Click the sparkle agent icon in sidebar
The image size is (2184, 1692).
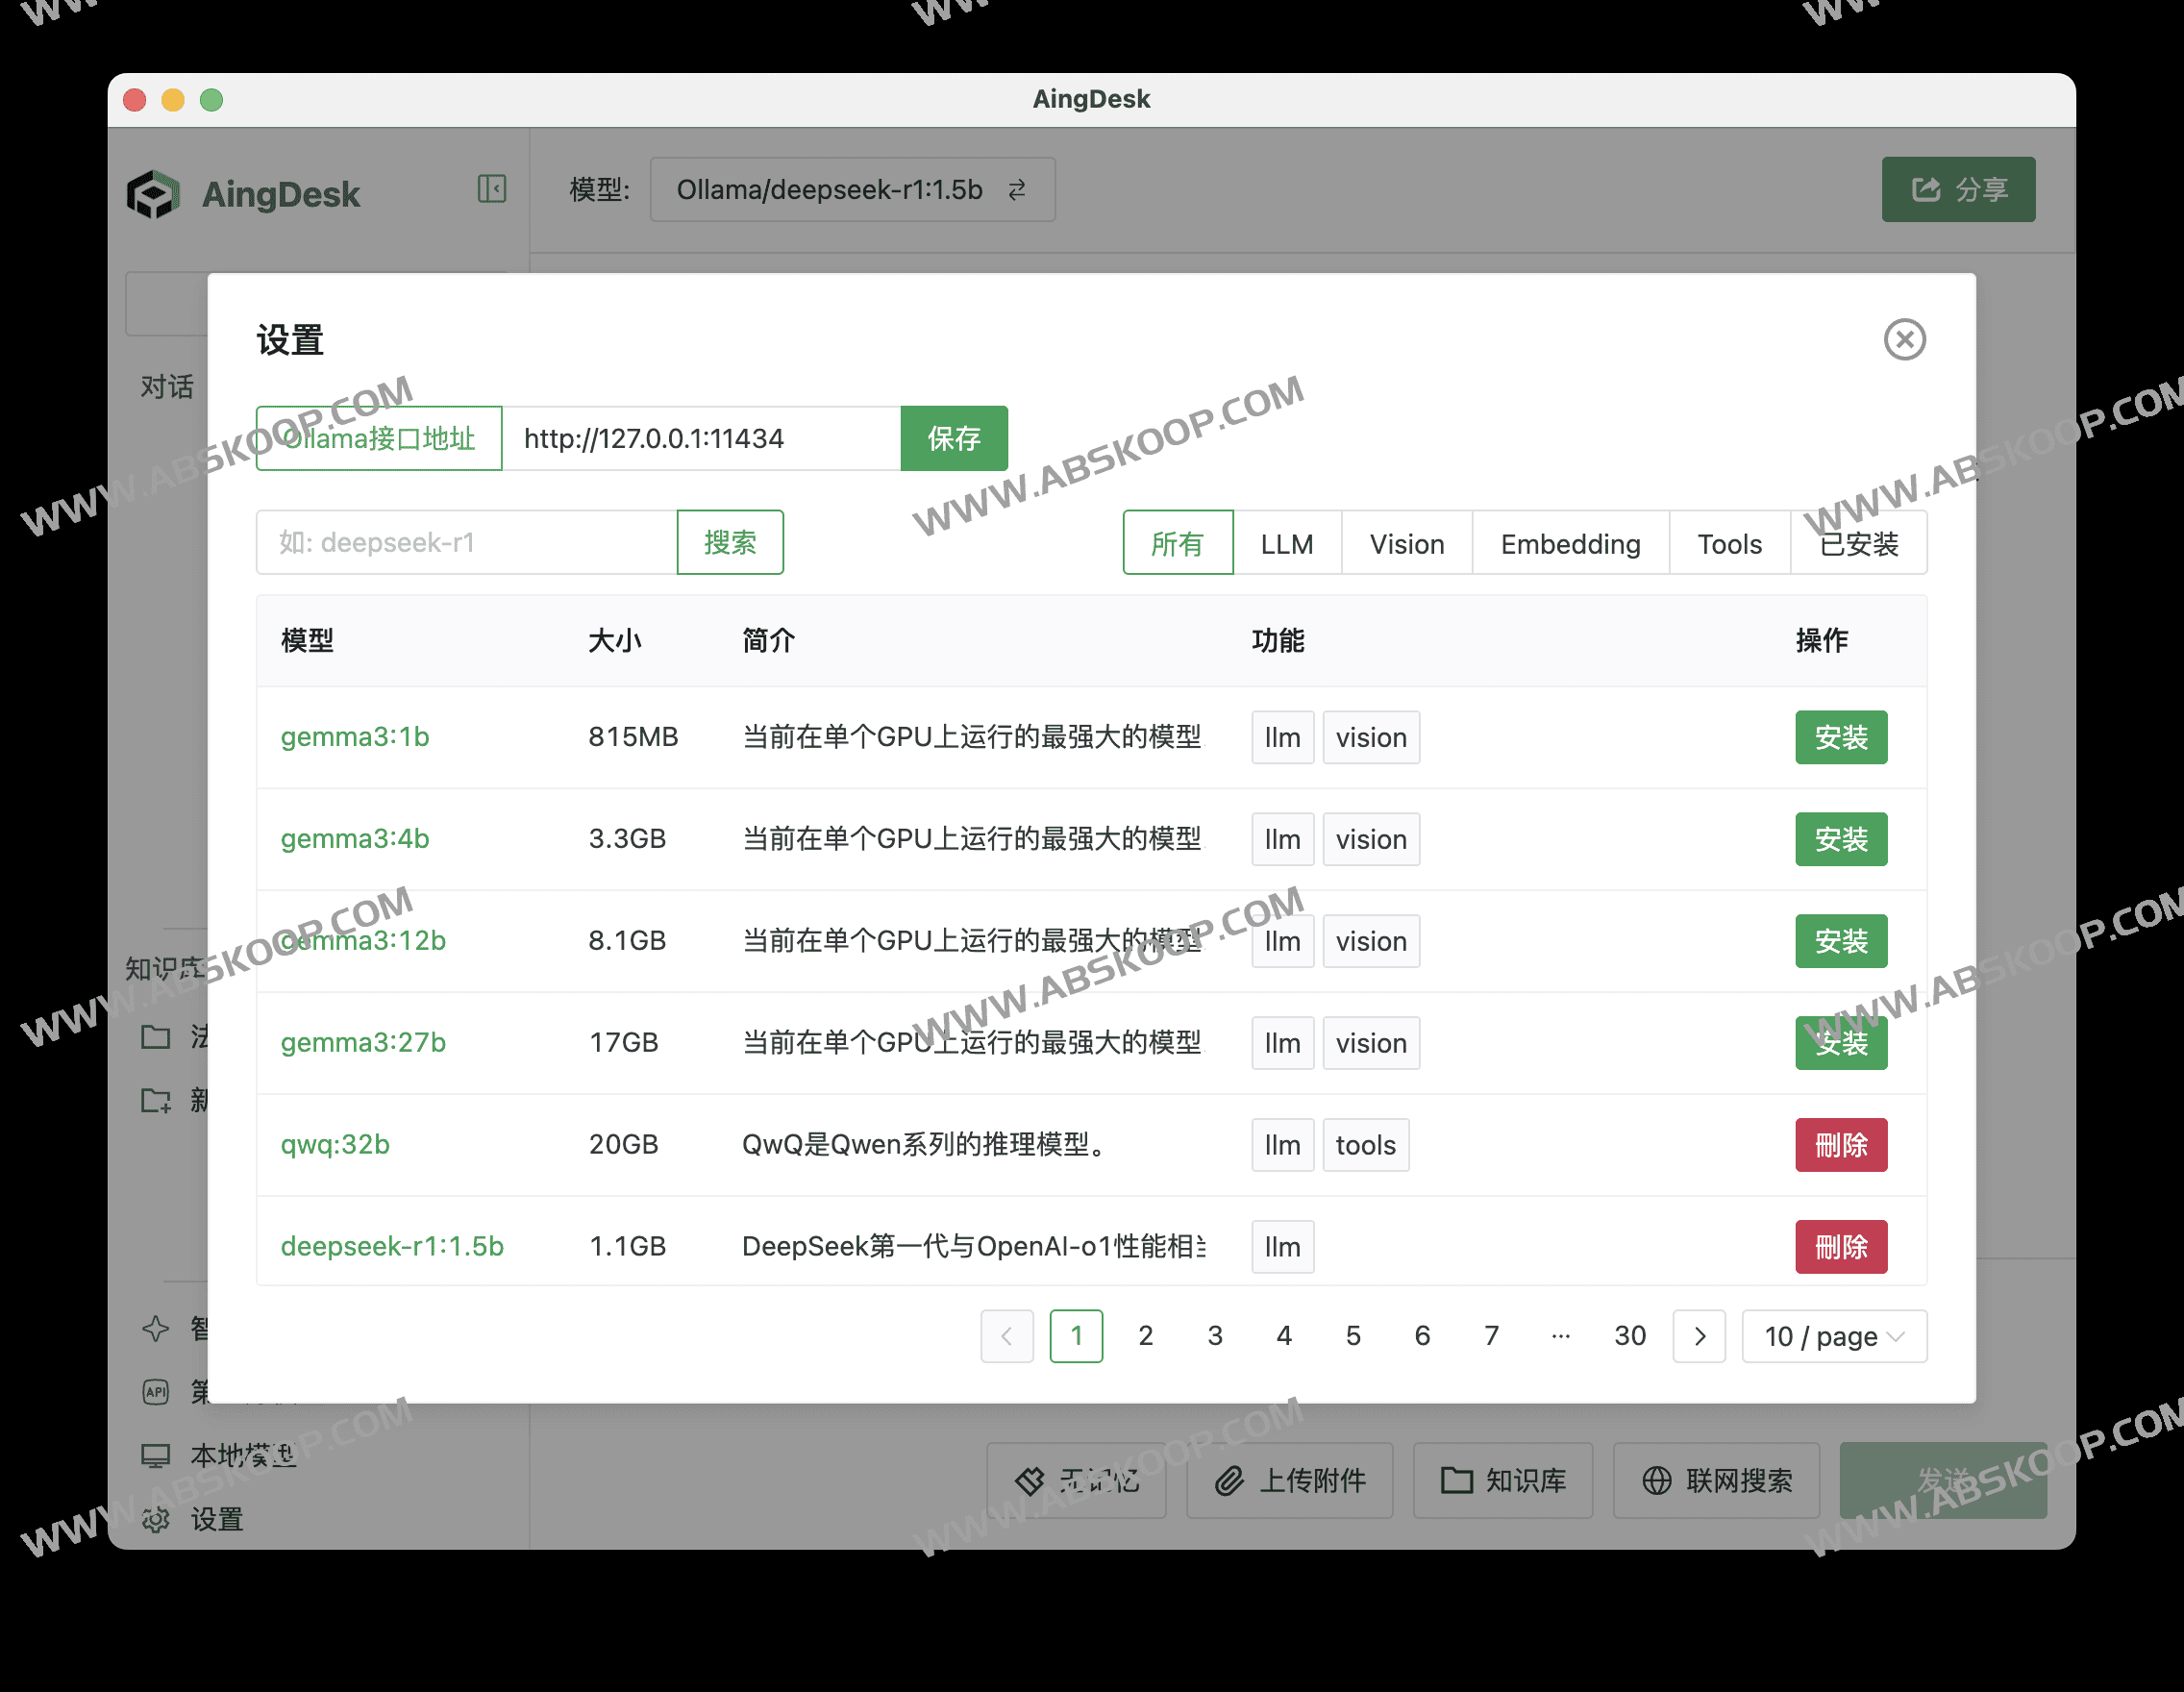[x=157, y=1330]
